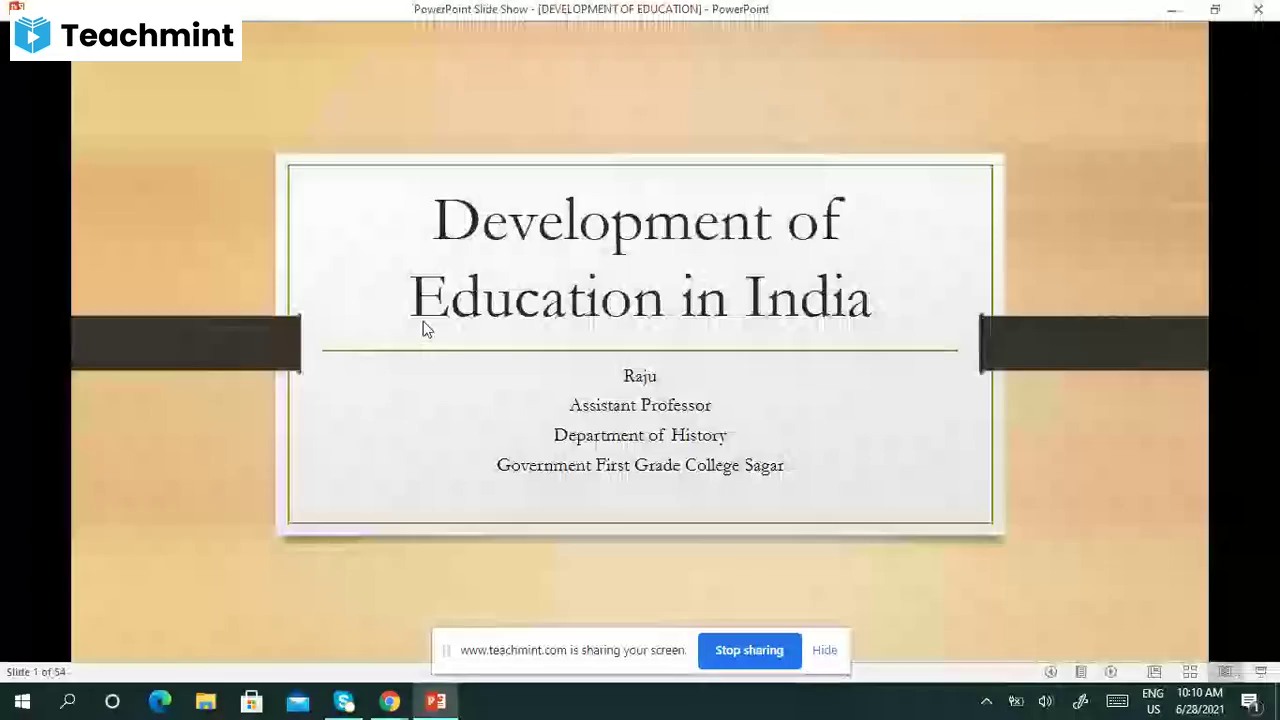Open the Mail app from taskbar
The image size is (1280, 720).
298,702
